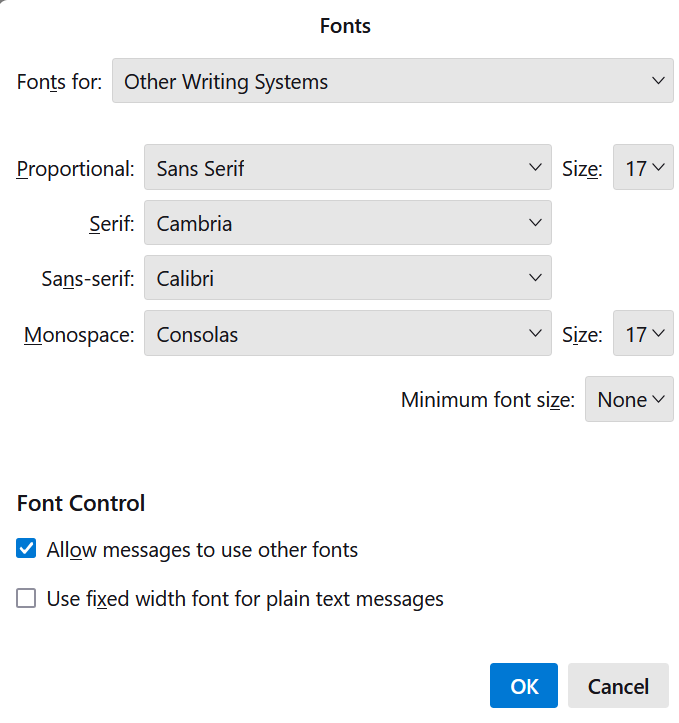The height and width of the screenshot is (723, 679).
Task: Open the Minimum font size dropdown
Action: 629,399
